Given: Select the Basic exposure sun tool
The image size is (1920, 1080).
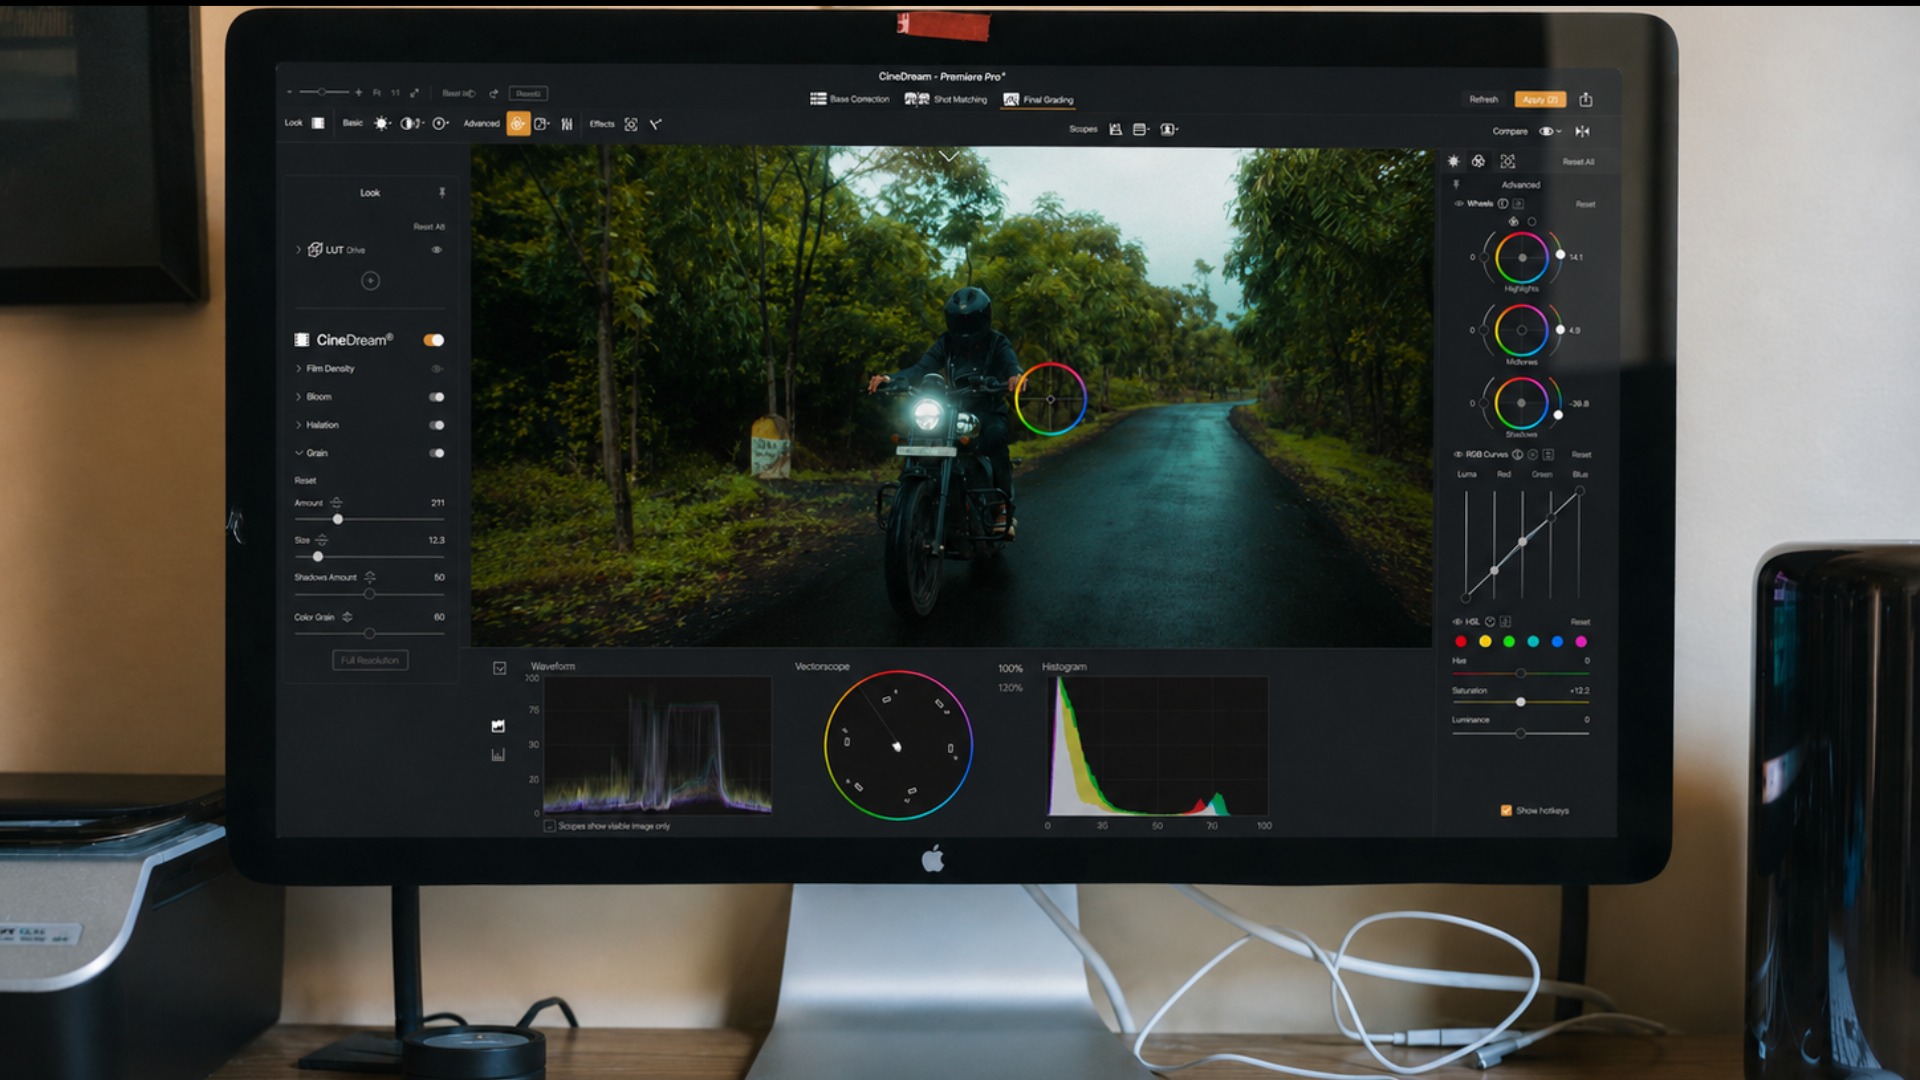Looking at the screenshot, I should click(x=381, y=124).
